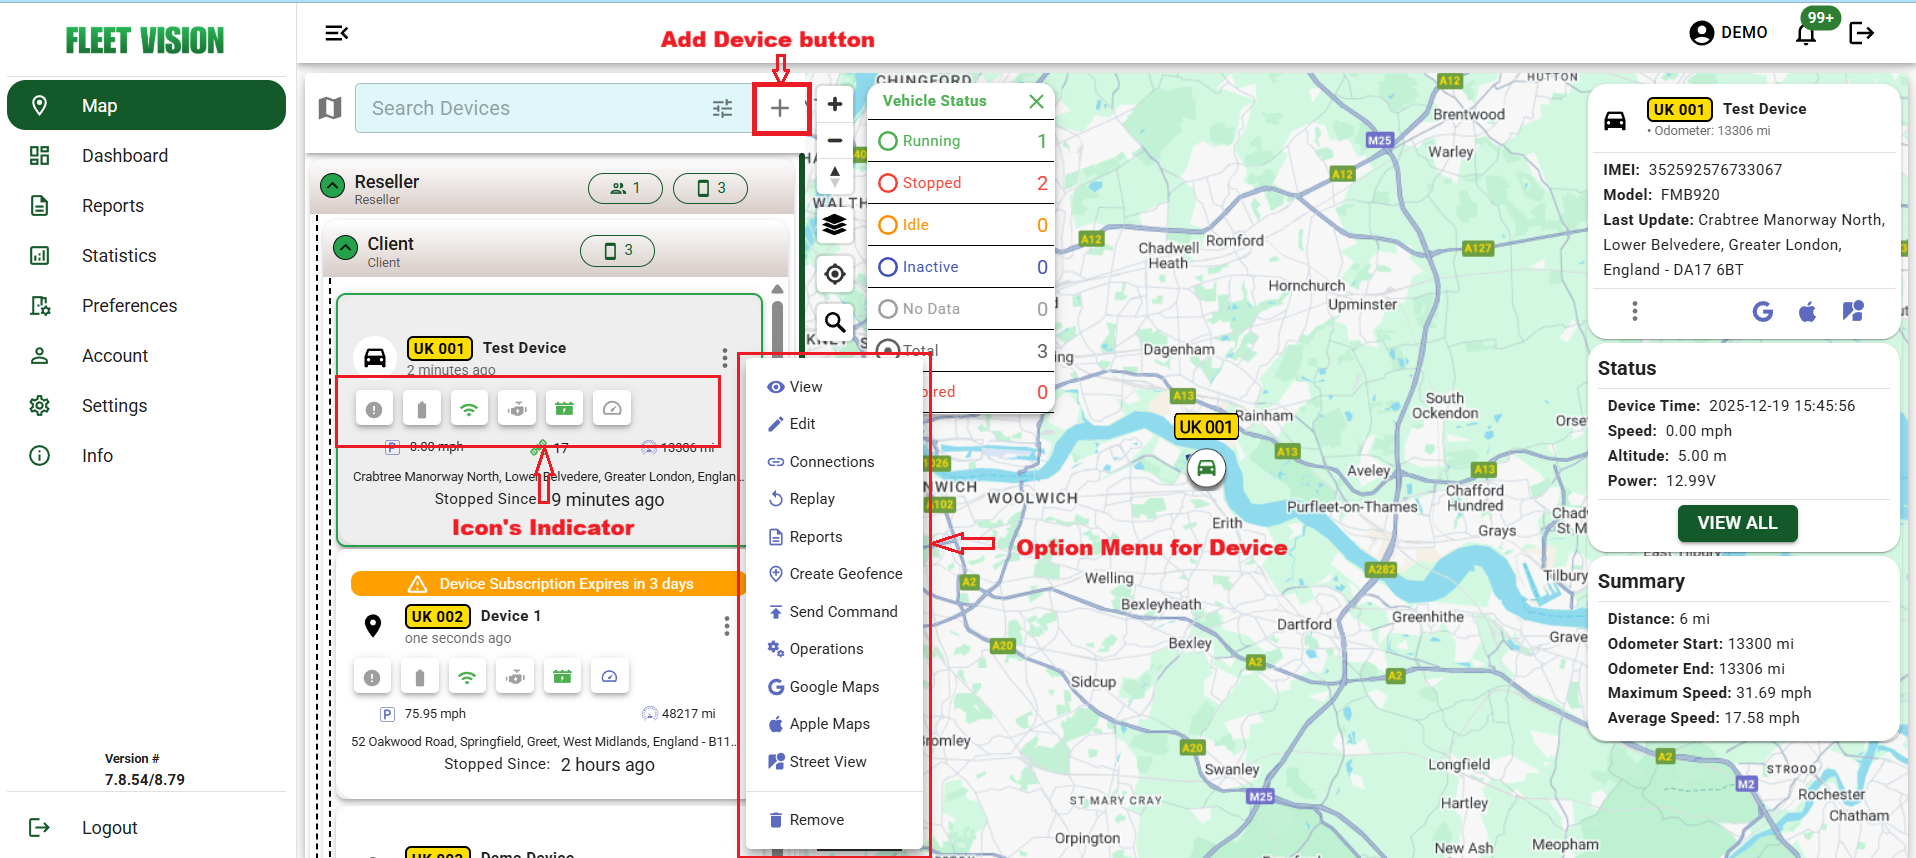Click the map layers icon
Screen dimensions: 1916x858
(x=835, y=226)
